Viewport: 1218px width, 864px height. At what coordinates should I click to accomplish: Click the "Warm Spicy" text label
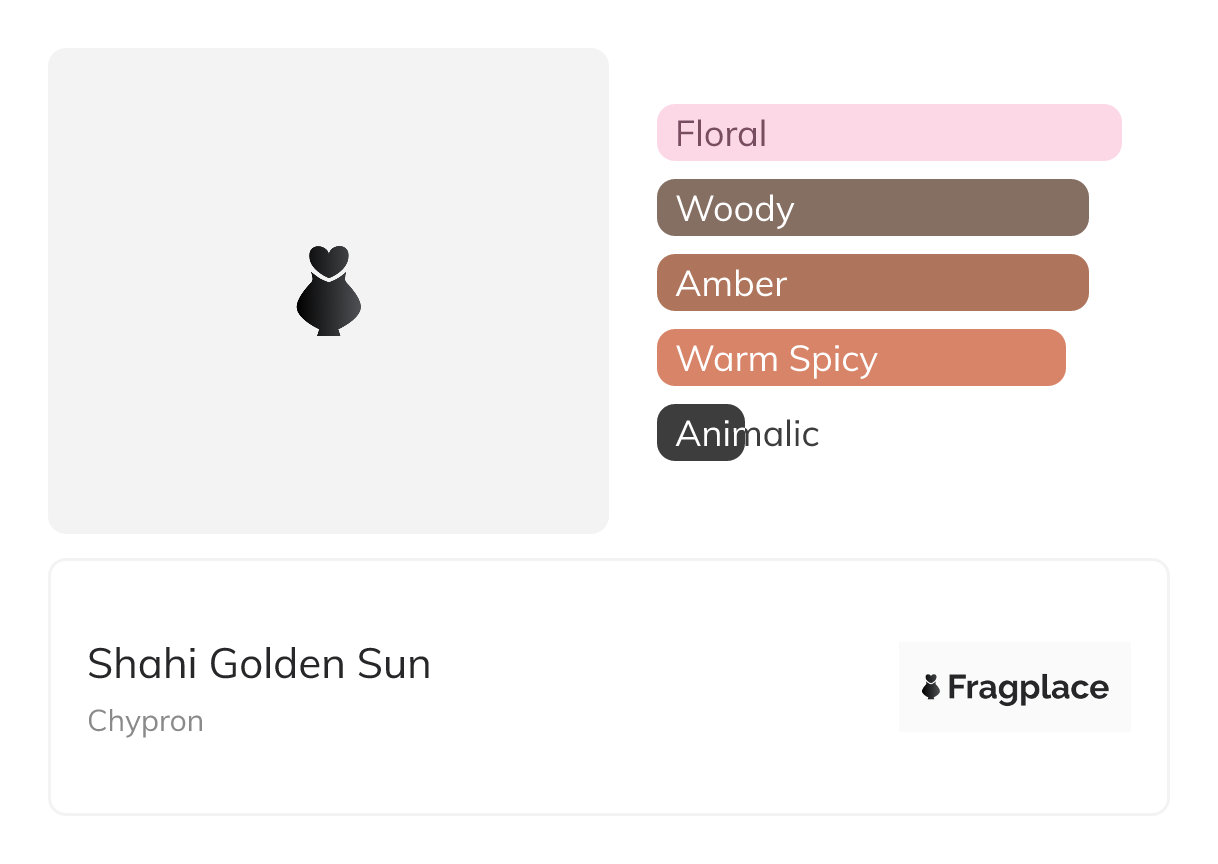point(776,359)
